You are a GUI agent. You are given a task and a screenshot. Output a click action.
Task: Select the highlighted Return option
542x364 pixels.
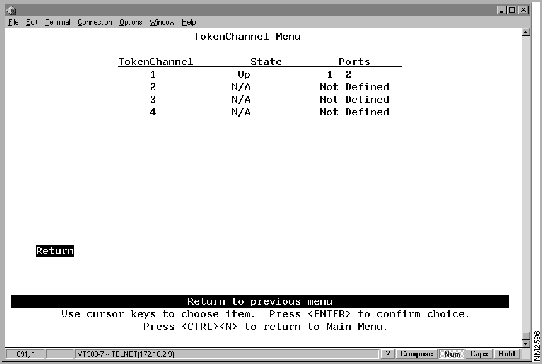tap(55, 251)
